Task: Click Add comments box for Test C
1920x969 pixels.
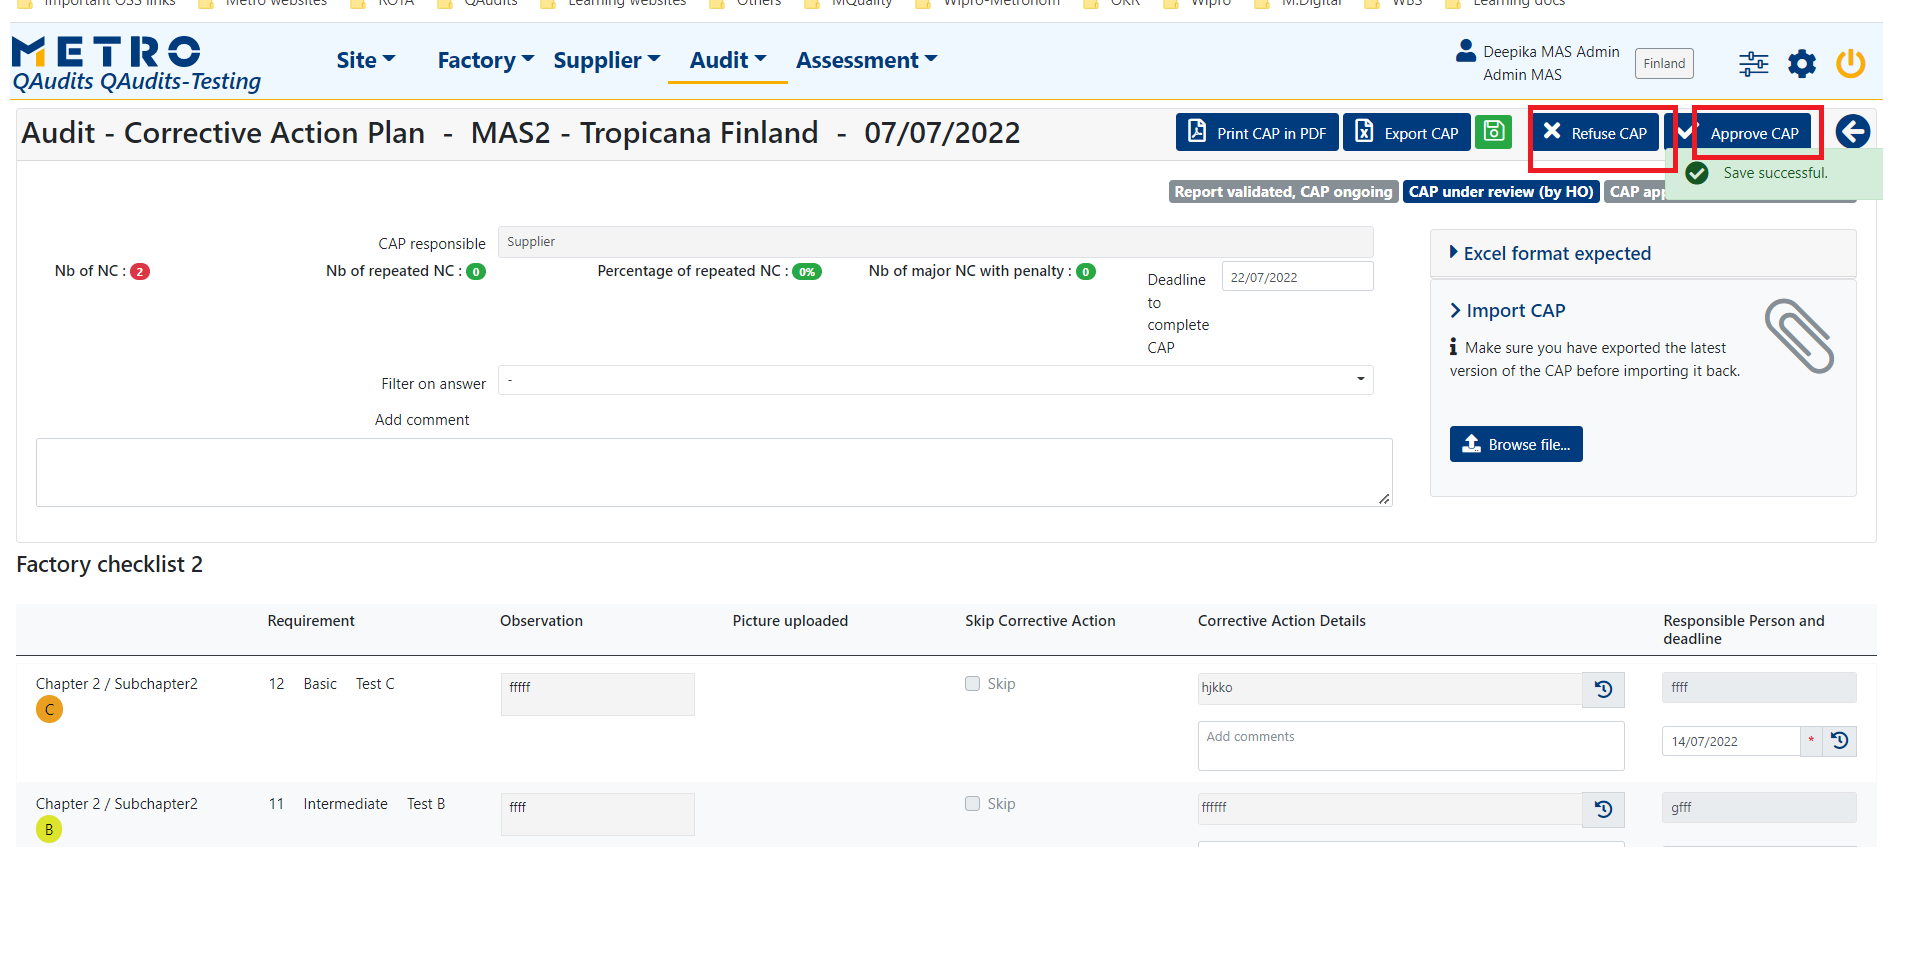Action: [1411, 746]
